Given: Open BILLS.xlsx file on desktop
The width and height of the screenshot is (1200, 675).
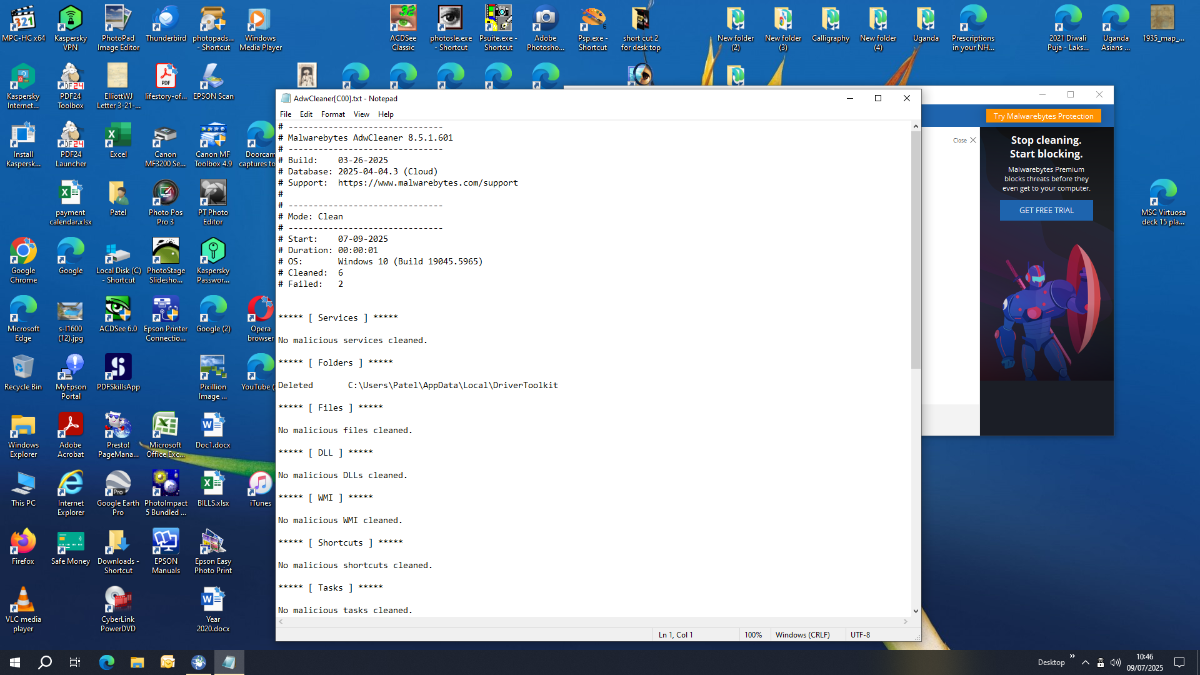Looking at the screenshot, I should 212,485.
